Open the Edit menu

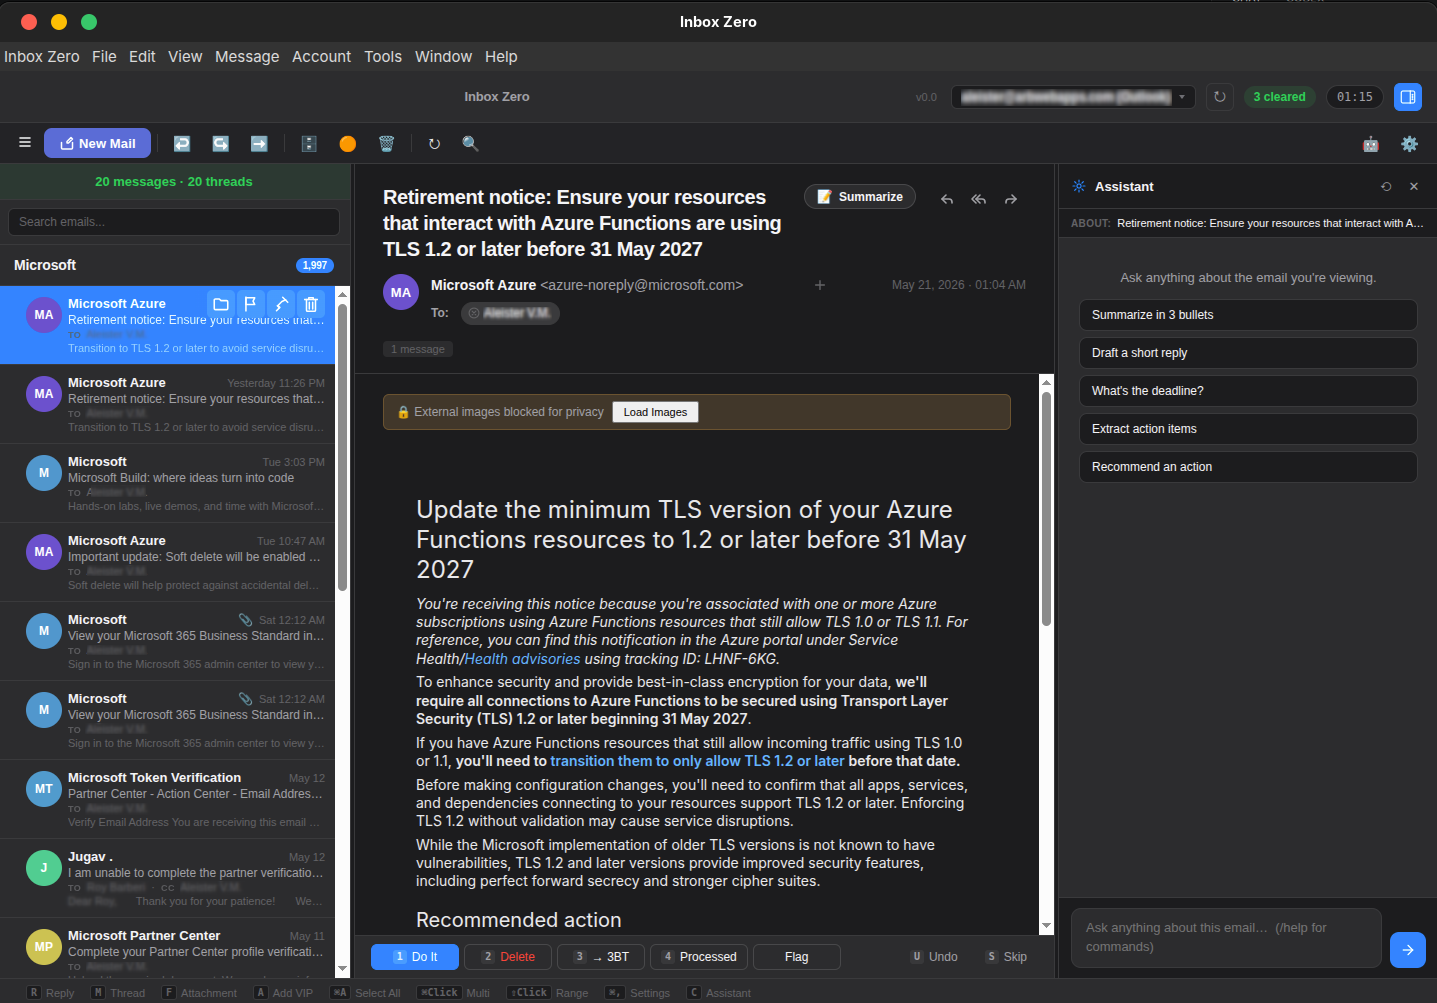click(x=142, y=57)
